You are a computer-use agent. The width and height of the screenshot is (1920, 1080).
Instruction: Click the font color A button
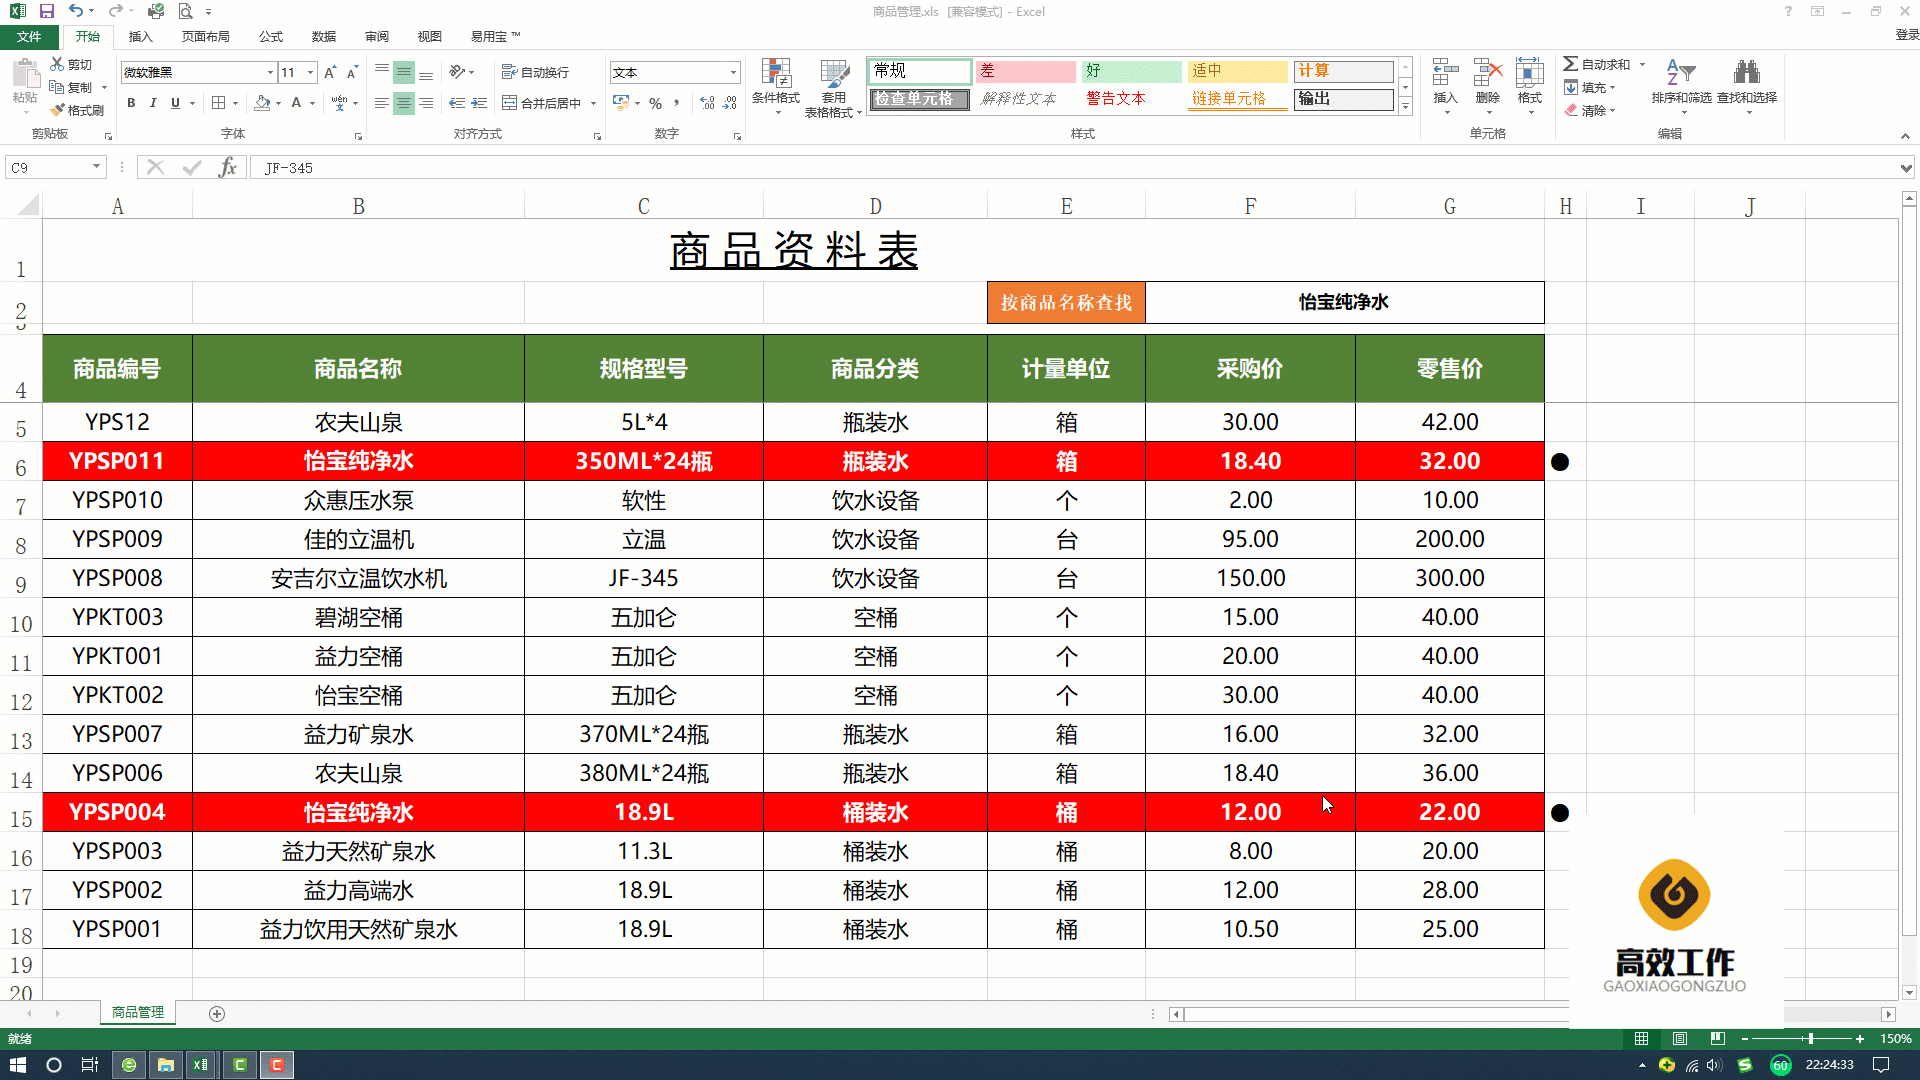click(296, 103)
